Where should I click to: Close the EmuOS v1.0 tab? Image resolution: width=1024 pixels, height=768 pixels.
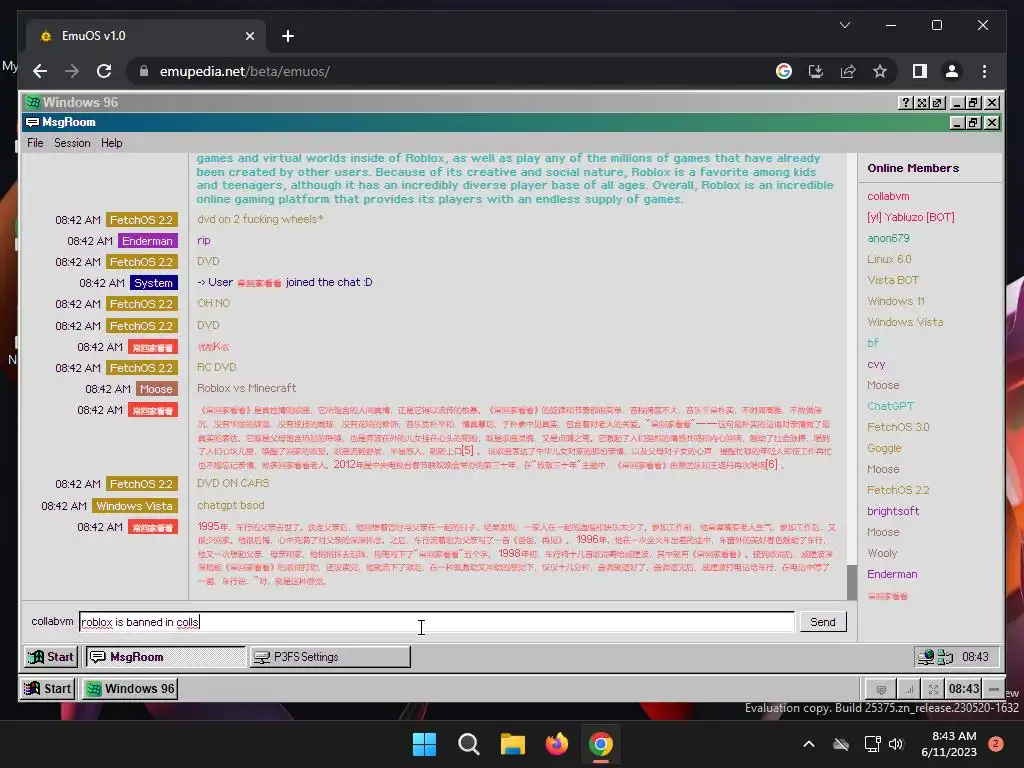pos(249,36)
